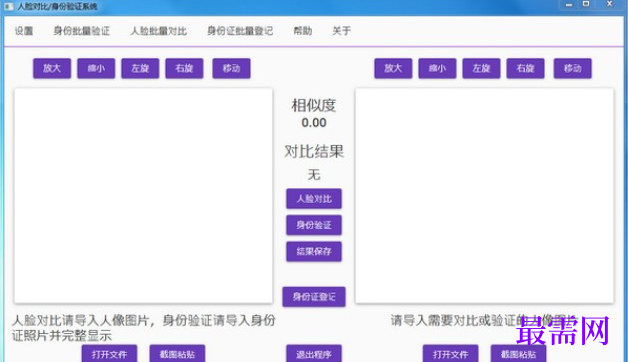Save results with 结果保存 button
Viewport: 628px width, 362px height.
pos(314,251)
